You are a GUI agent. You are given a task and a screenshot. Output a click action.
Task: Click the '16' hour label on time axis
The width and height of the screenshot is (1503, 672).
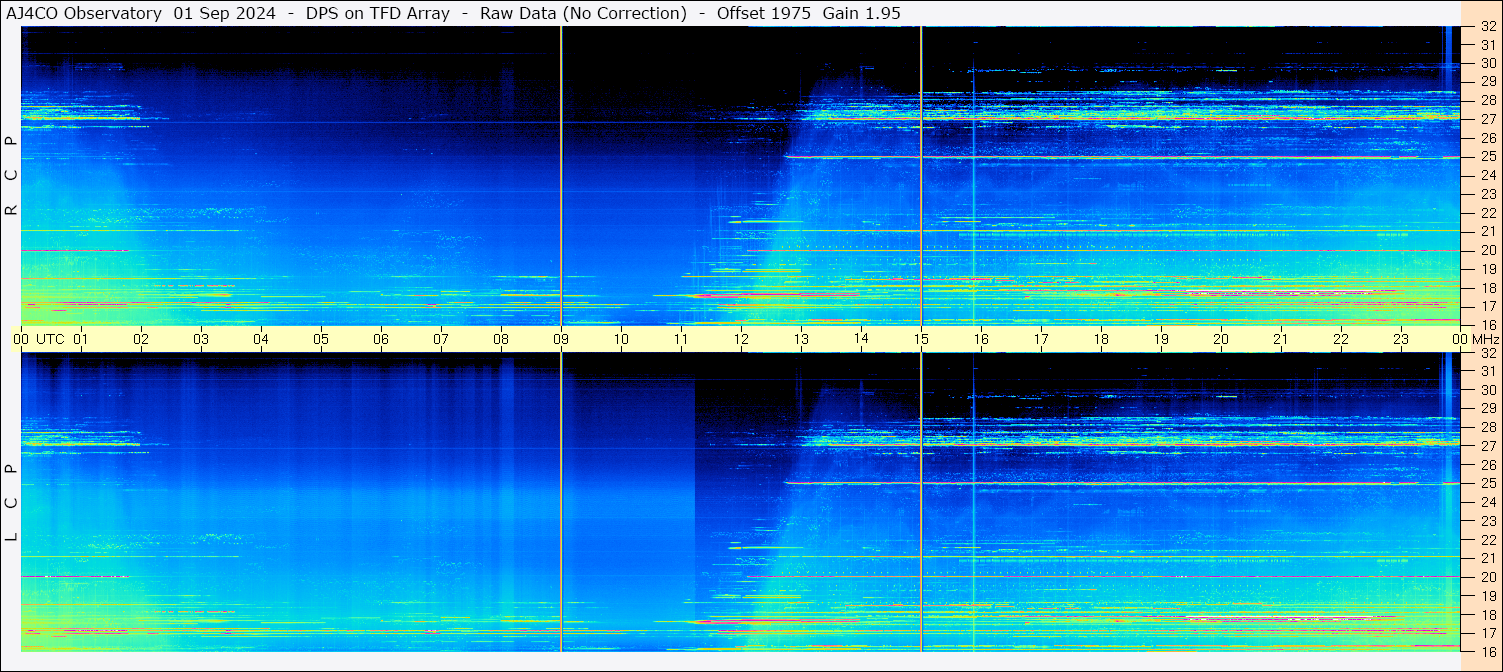click(x=981, y=339)
